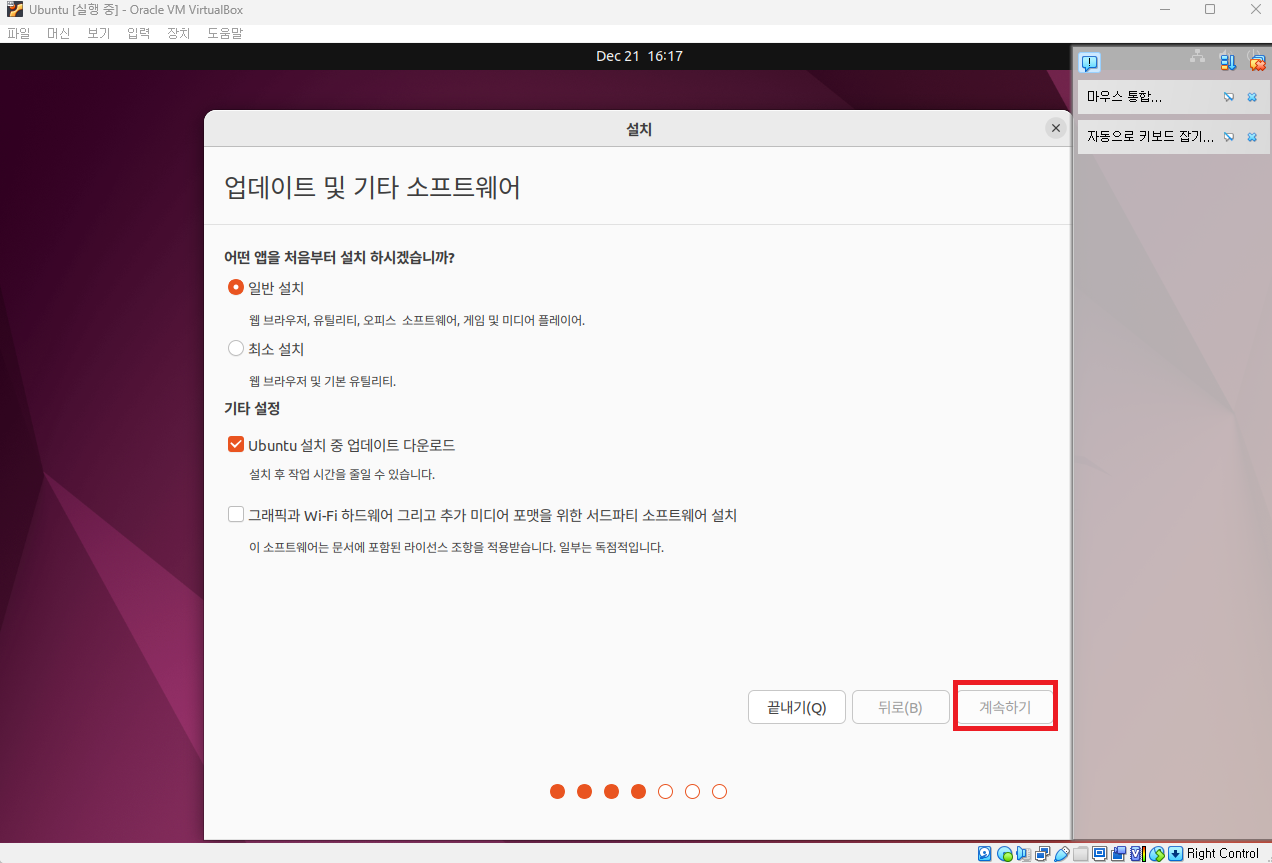
Task: Click the VirtualBox title bar app icon
Action: (x=14, y=9)
